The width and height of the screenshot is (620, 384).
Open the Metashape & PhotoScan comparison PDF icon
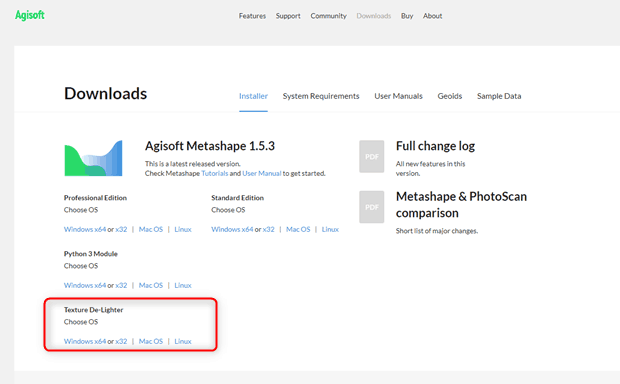[x=371, y=207]
